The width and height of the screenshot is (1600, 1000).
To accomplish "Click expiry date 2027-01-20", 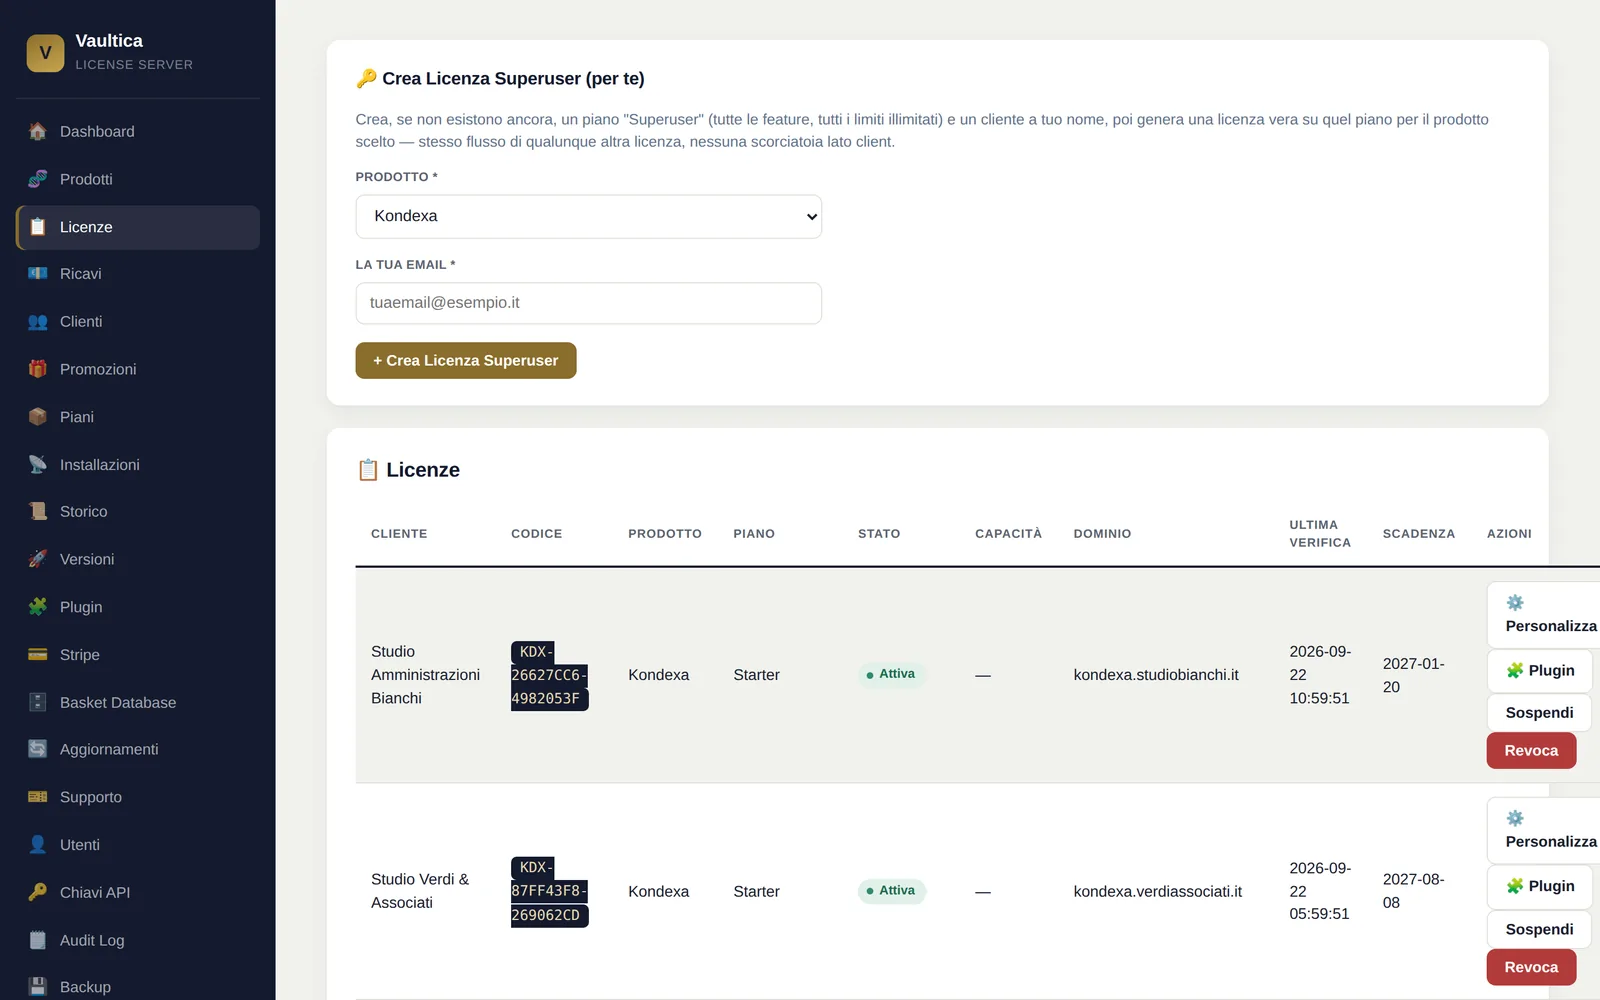I will pyautogui.click(x=1413, y=676).
